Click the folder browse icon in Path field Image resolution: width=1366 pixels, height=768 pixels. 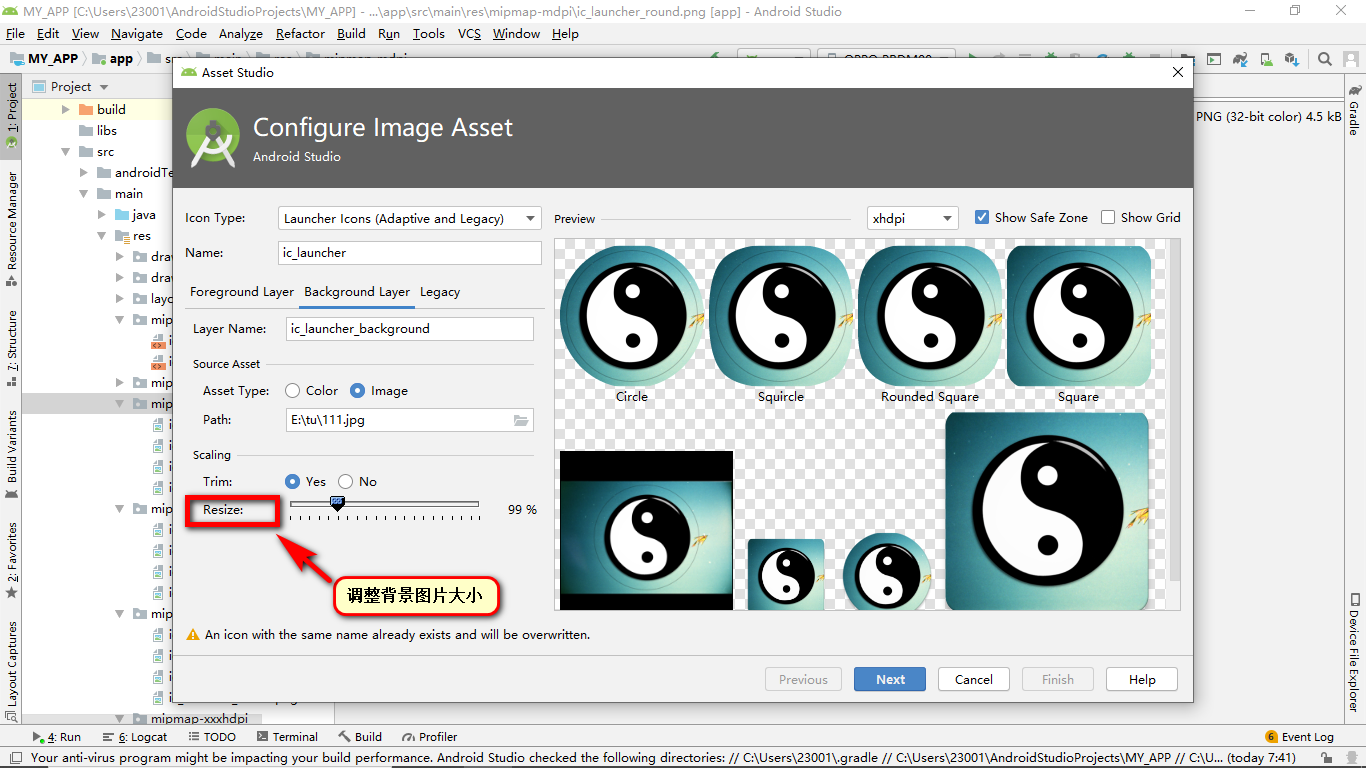521,420
